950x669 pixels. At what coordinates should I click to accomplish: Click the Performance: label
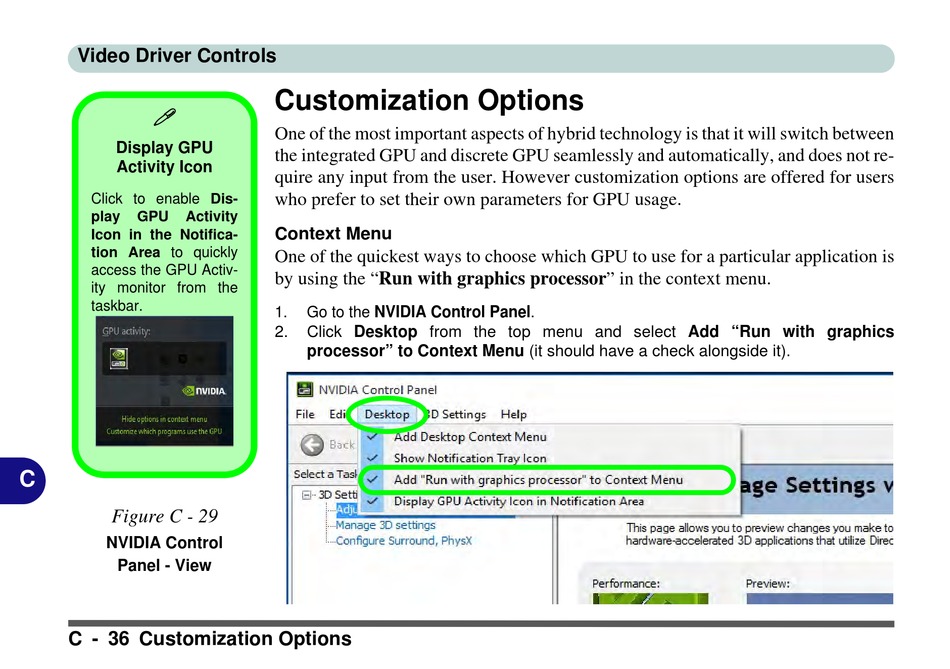[x=626, y=584]
